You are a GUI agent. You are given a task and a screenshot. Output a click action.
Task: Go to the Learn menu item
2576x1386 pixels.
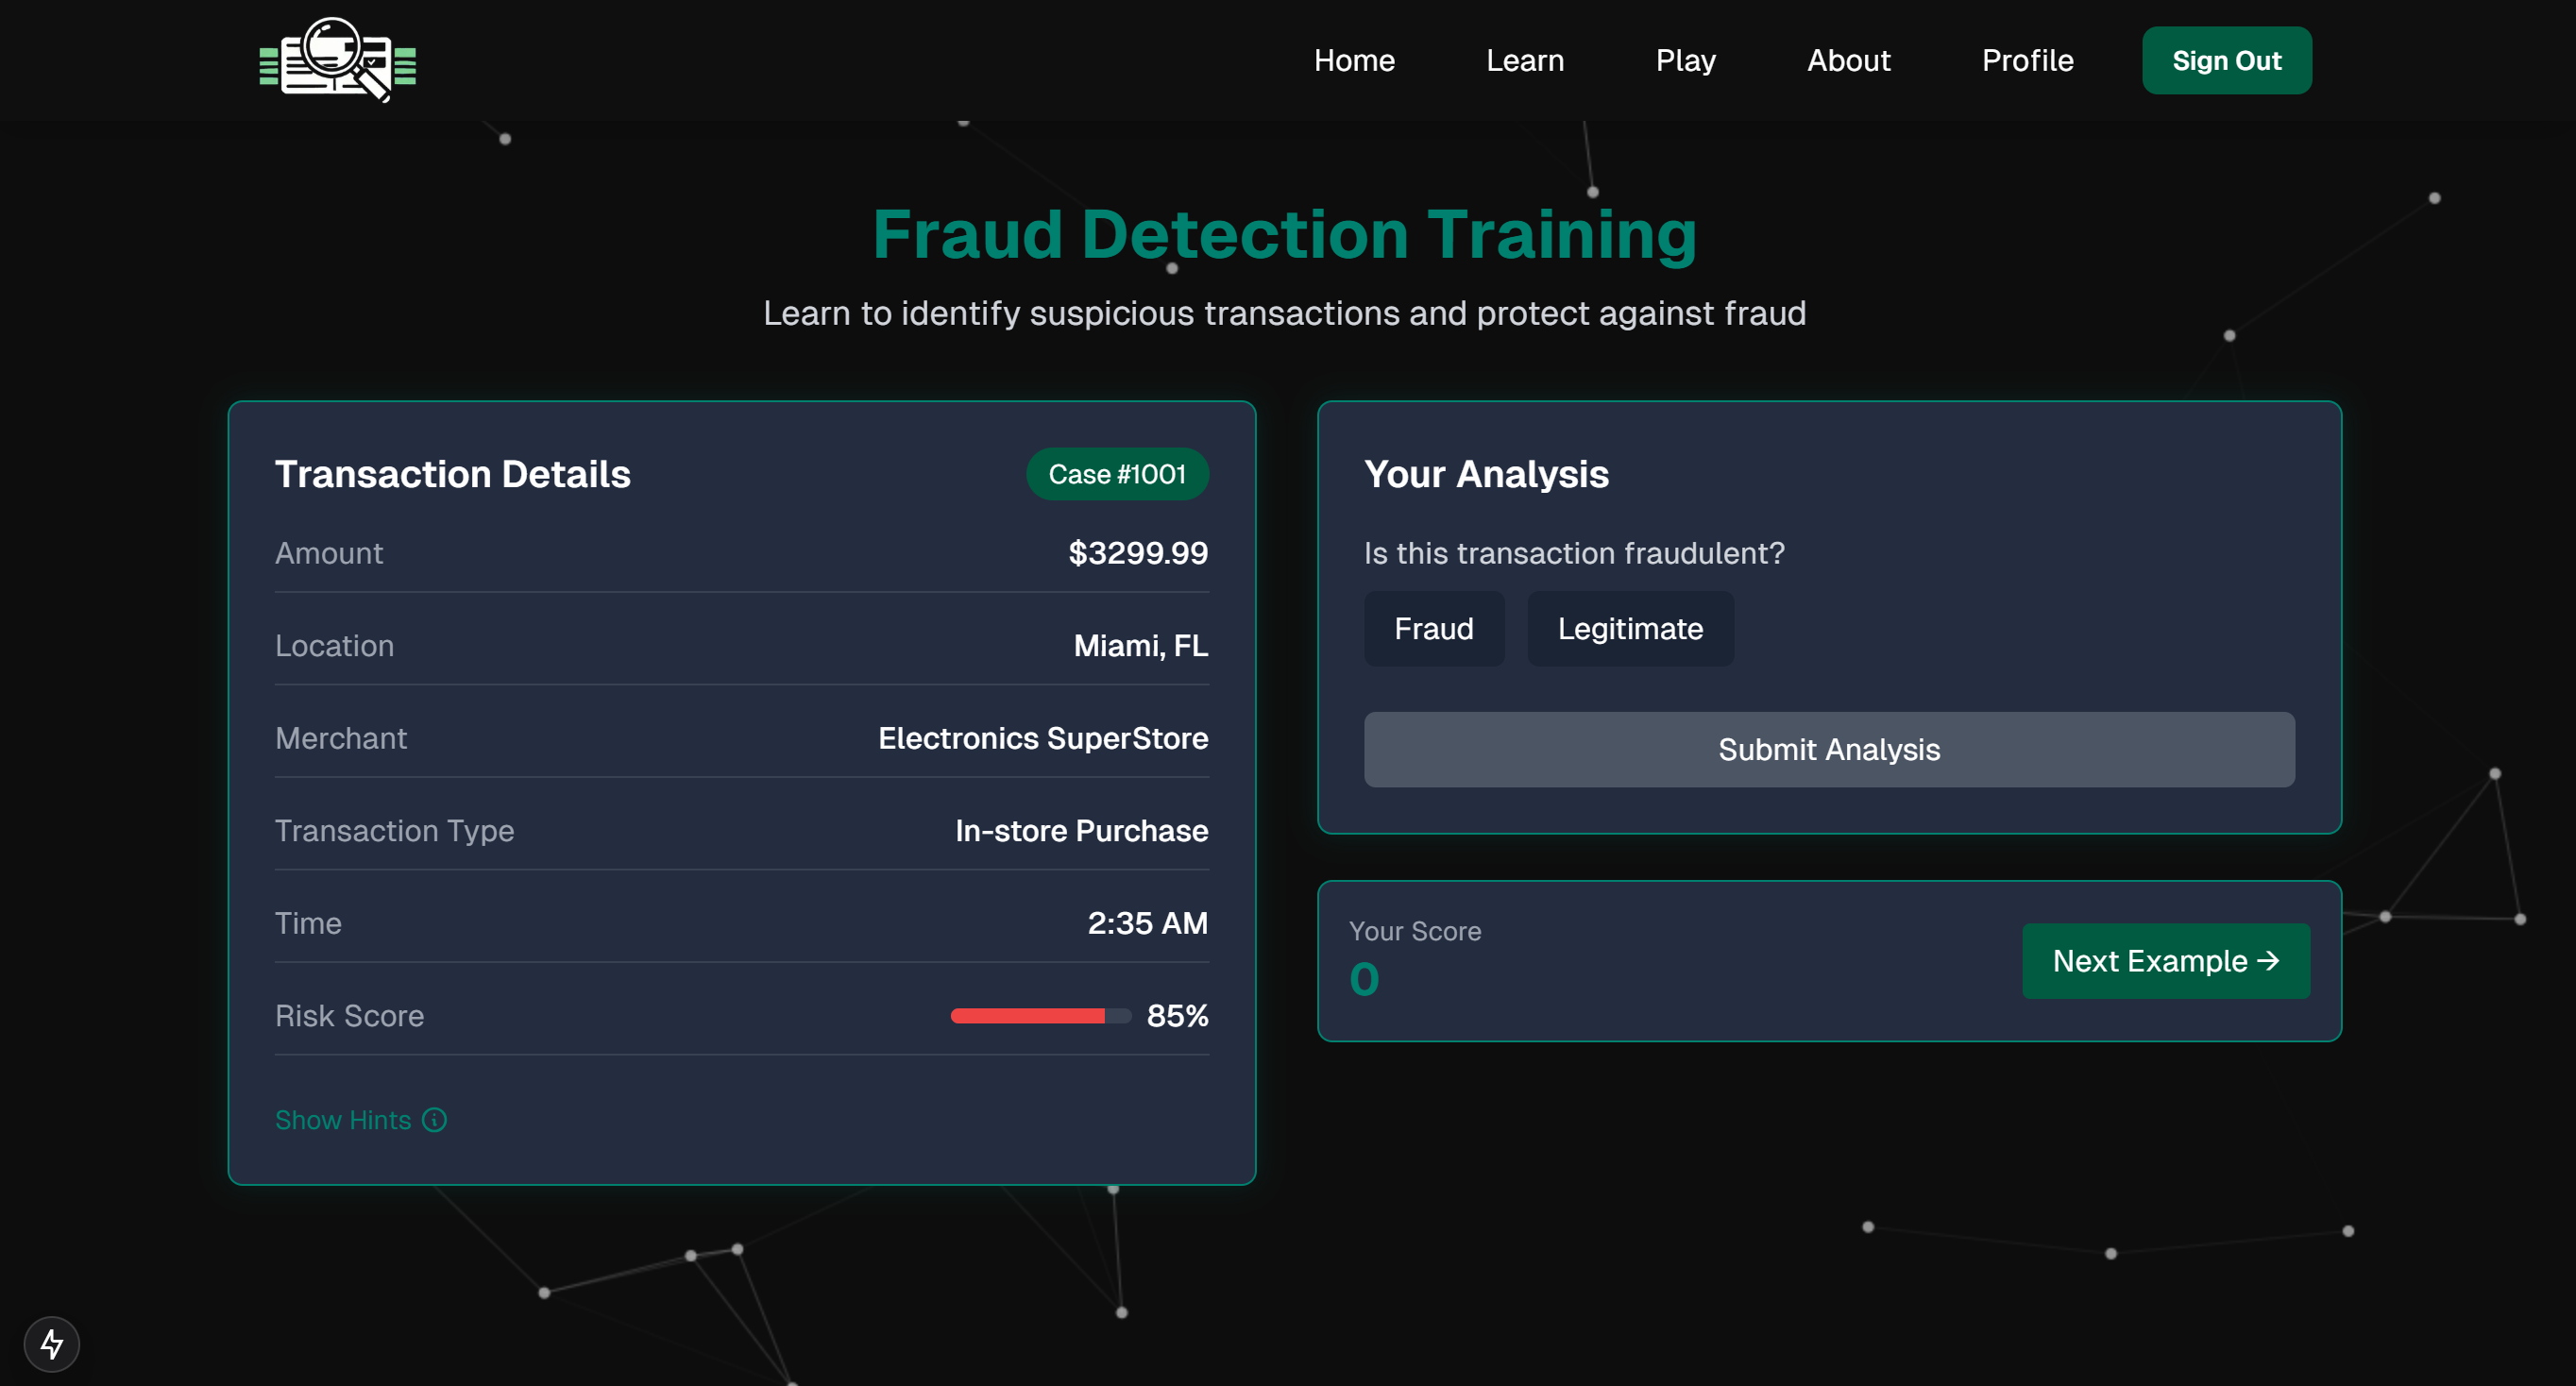[1524, 61]
